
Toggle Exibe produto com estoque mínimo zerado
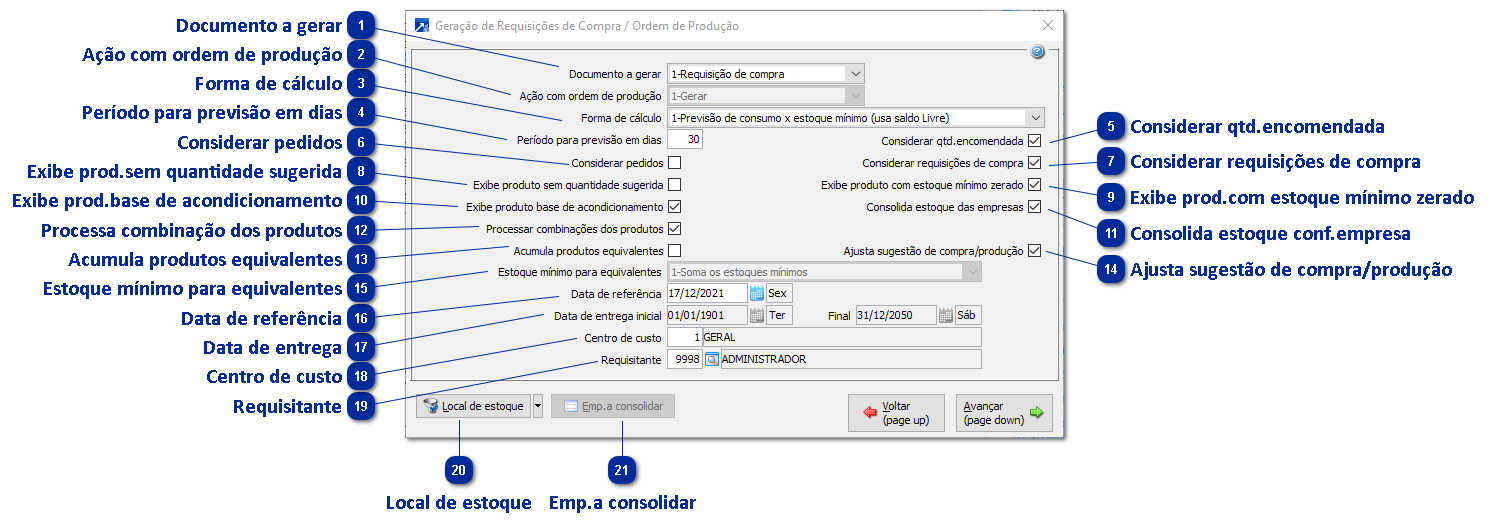point(1034,185)
